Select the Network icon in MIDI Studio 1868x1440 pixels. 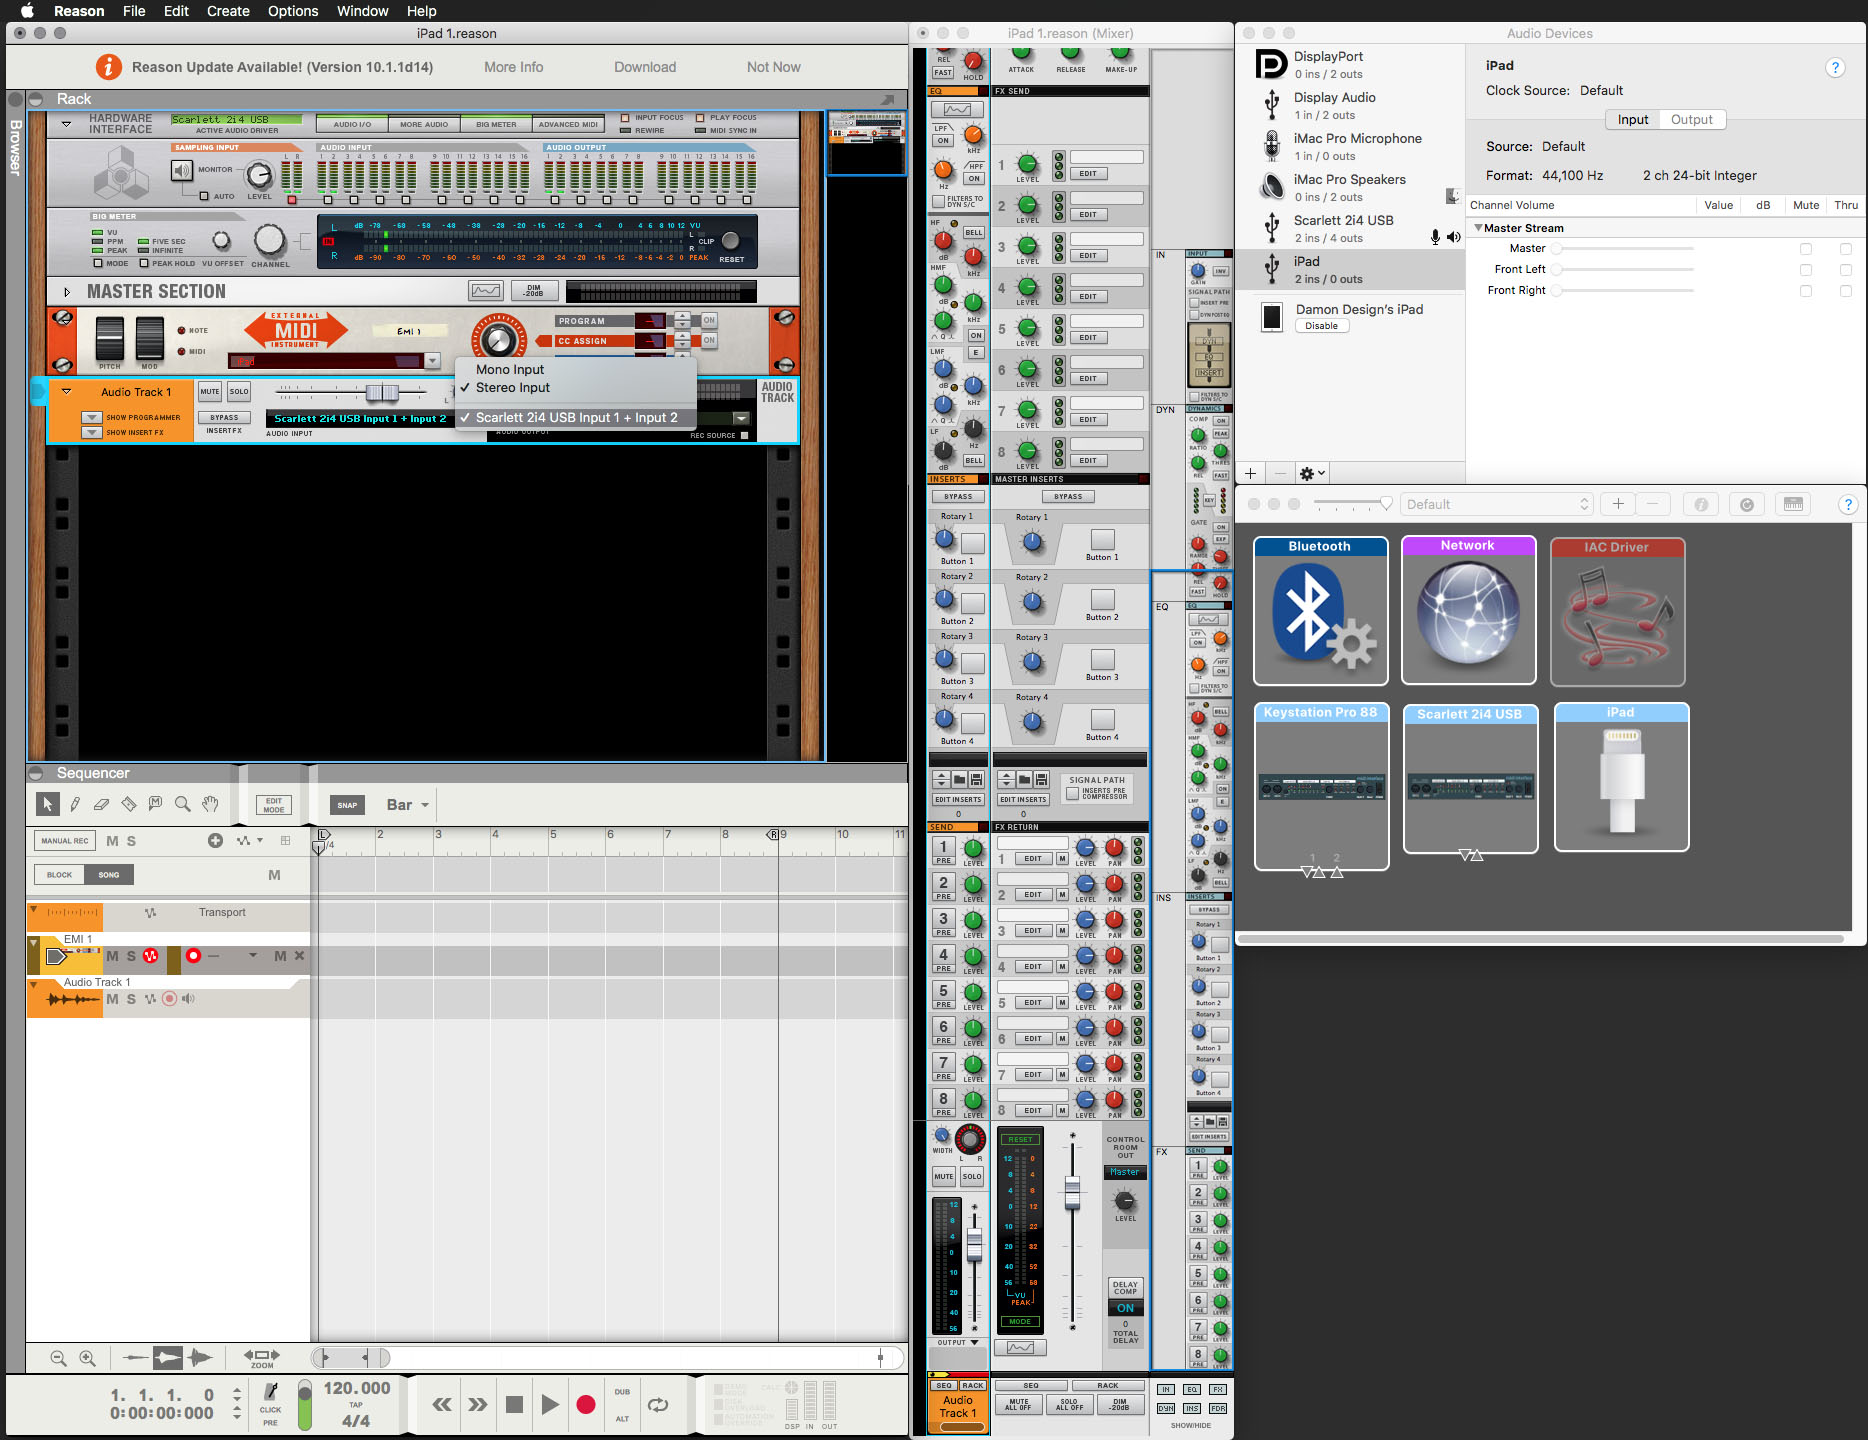coord(1468,611)
